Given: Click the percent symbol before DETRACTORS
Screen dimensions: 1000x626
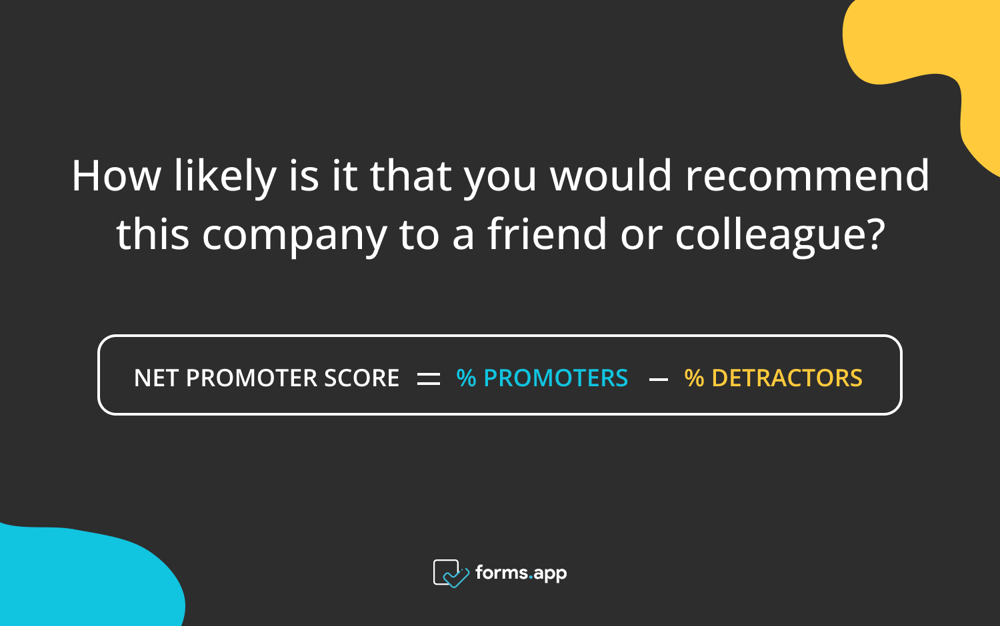Looking at the screenshot, I should tap(694, 378).
